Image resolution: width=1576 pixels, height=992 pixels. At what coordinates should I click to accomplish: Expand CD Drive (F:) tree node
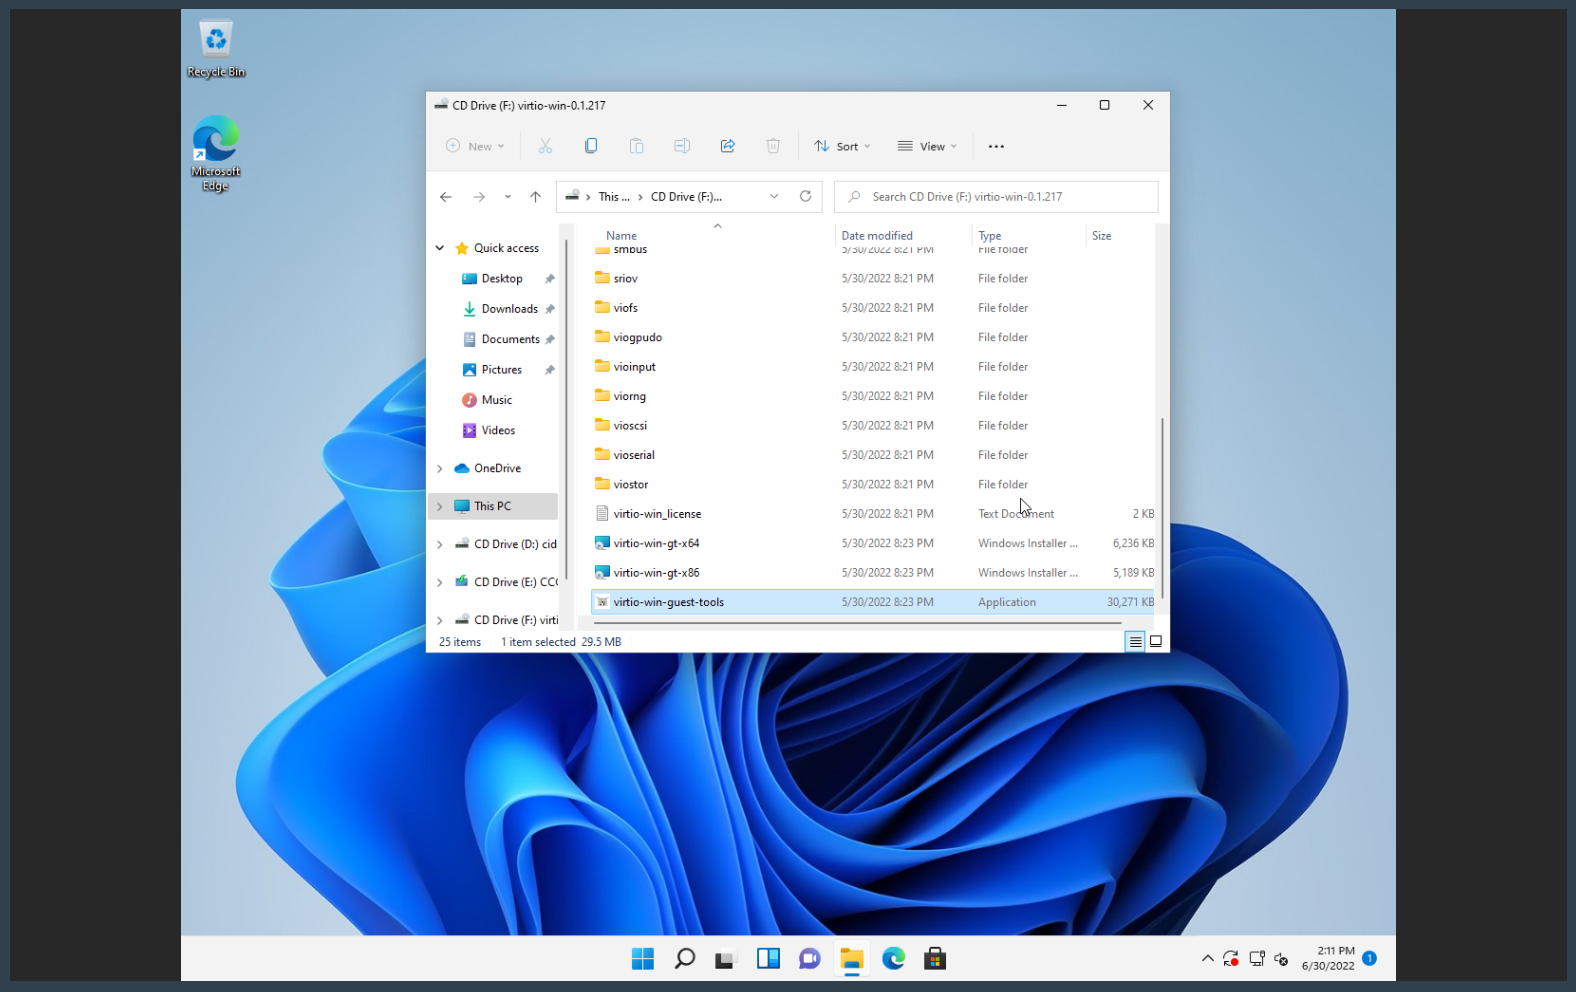(x=440, y=620)
